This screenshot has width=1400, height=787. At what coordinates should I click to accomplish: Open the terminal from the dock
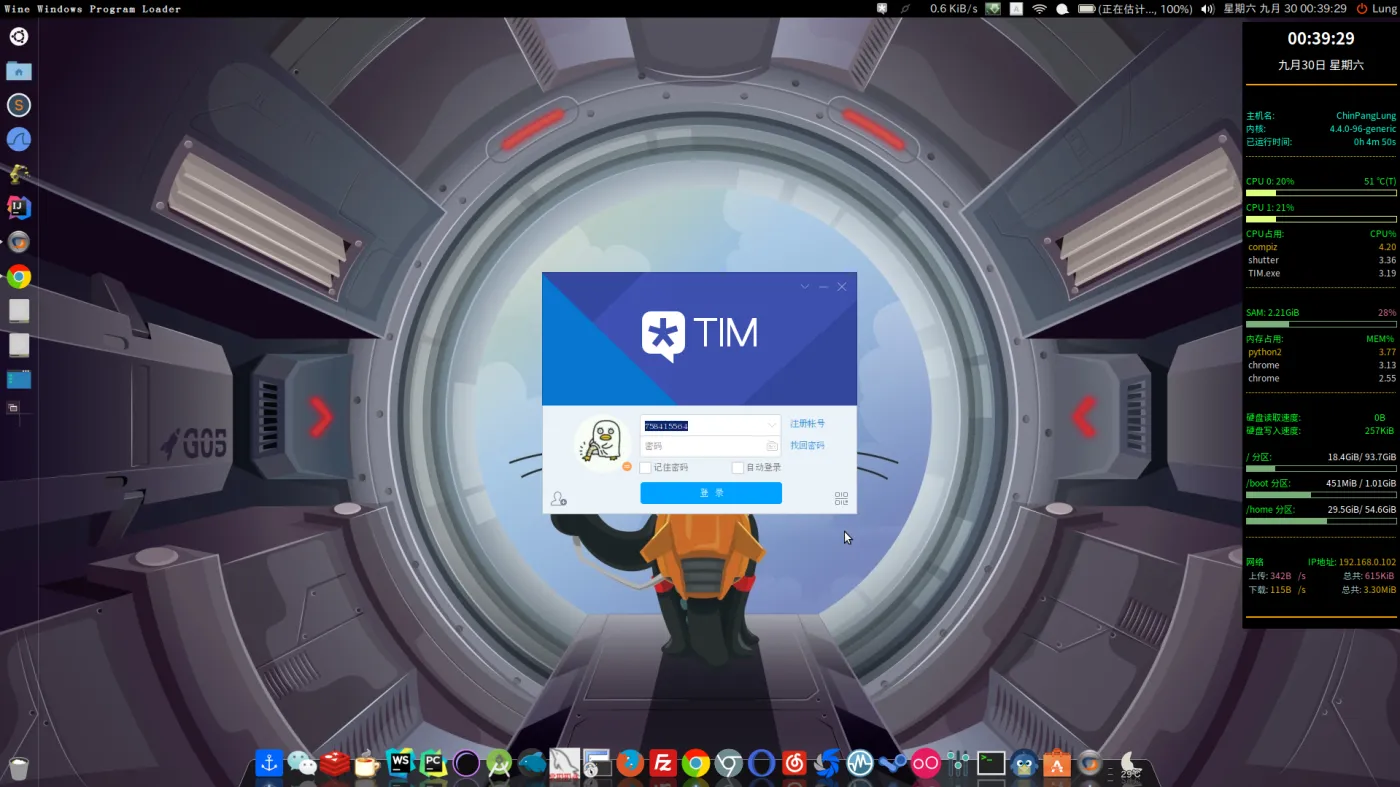991,763
